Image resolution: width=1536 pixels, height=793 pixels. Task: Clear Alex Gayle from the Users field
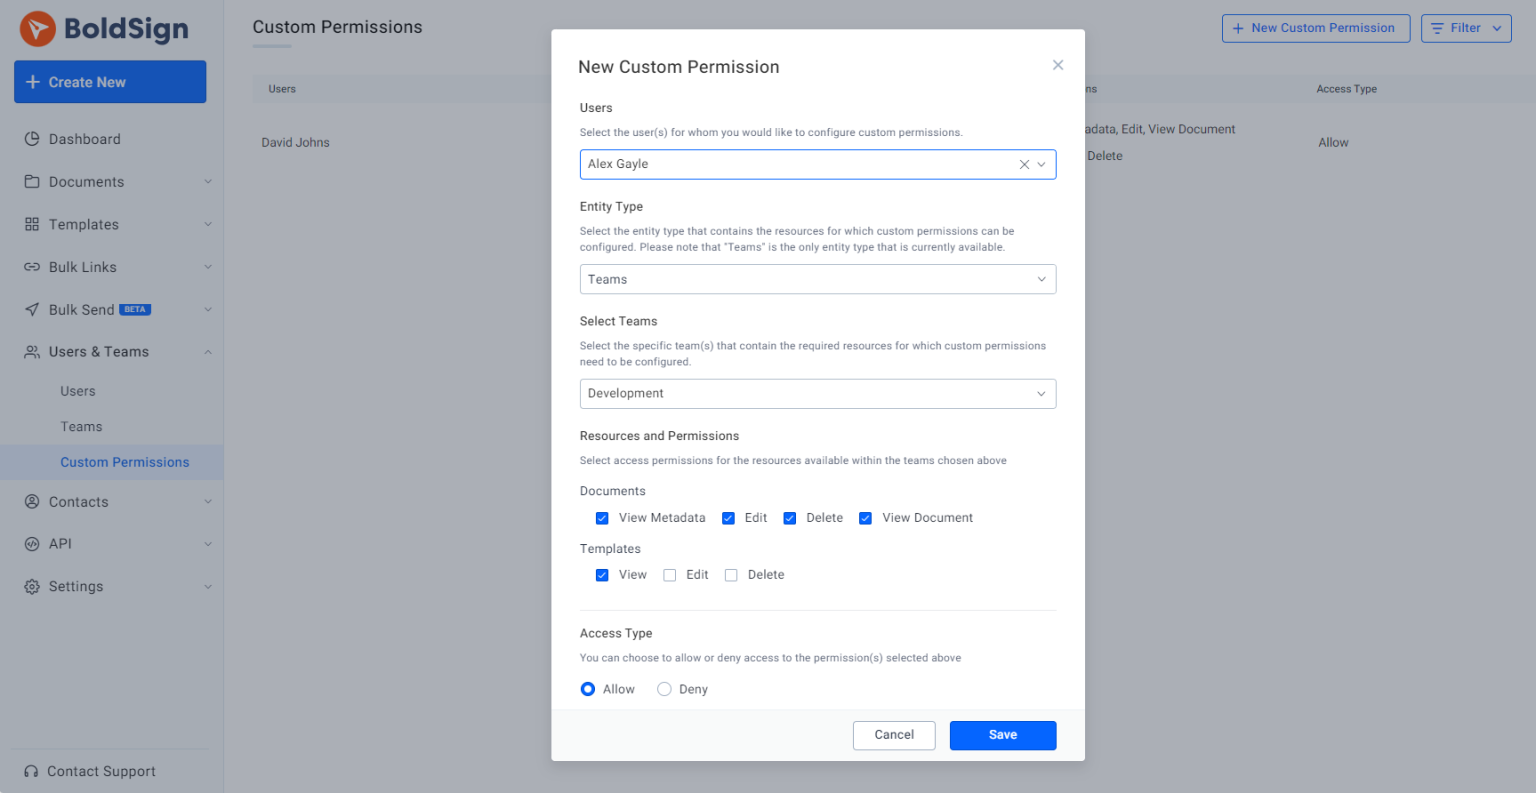1023,164
